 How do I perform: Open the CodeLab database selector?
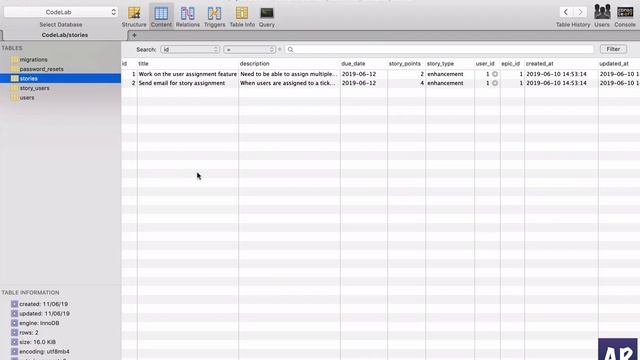(x=61, y=12)
